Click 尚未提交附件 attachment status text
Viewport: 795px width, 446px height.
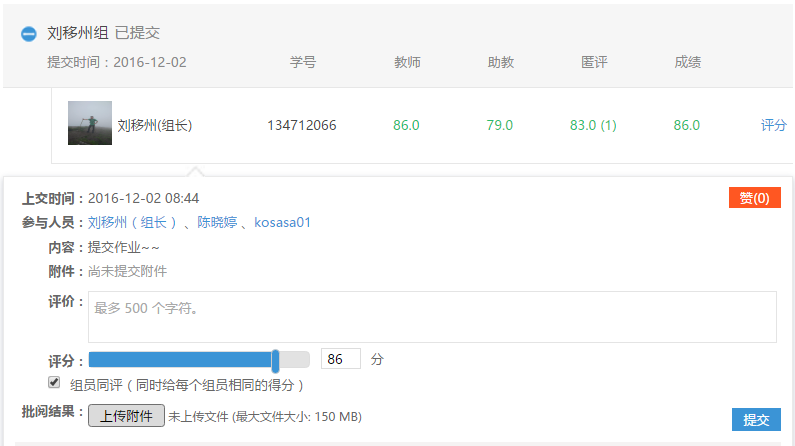pos(127,272)
